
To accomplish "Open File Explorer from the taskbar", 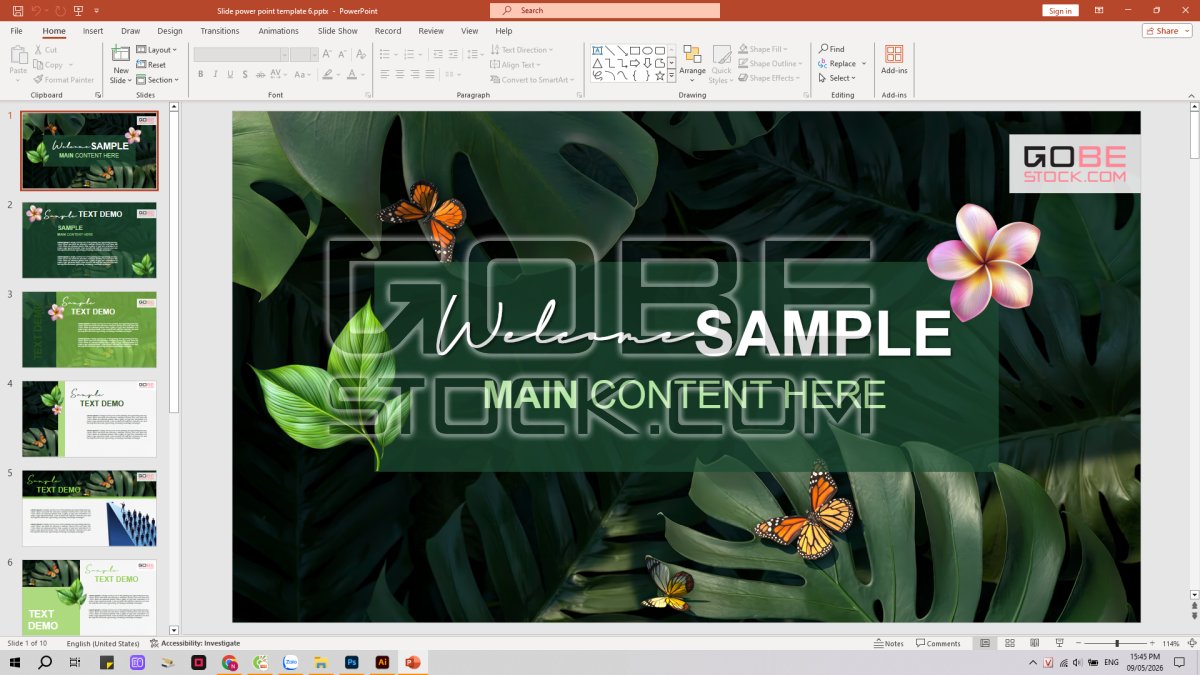I will pos(321,662).
